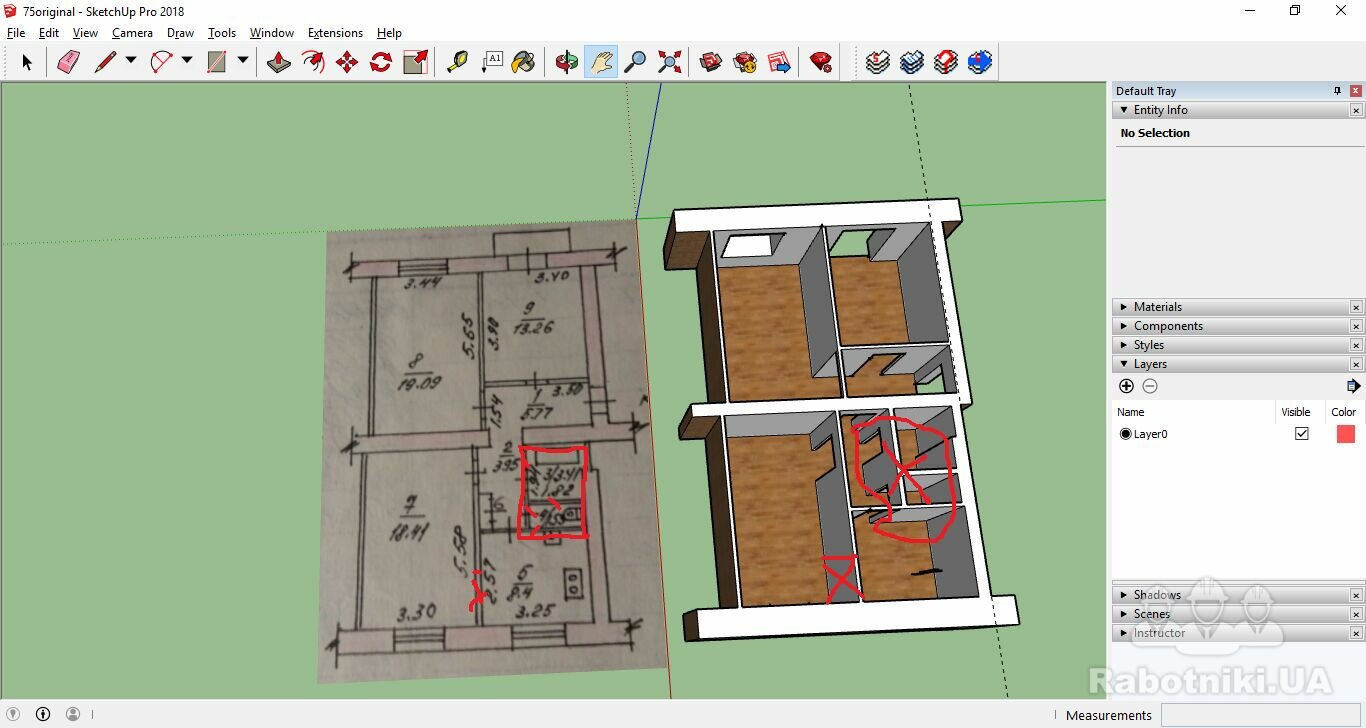
Task: Close the Materials panel
Action: 1356,307
